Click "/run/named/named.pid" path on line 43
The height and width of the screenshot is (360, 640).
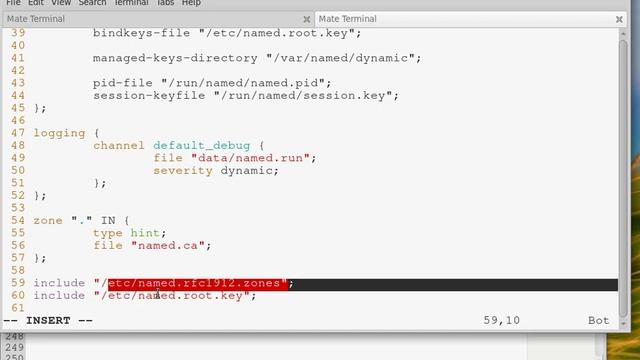click(243, 83)
